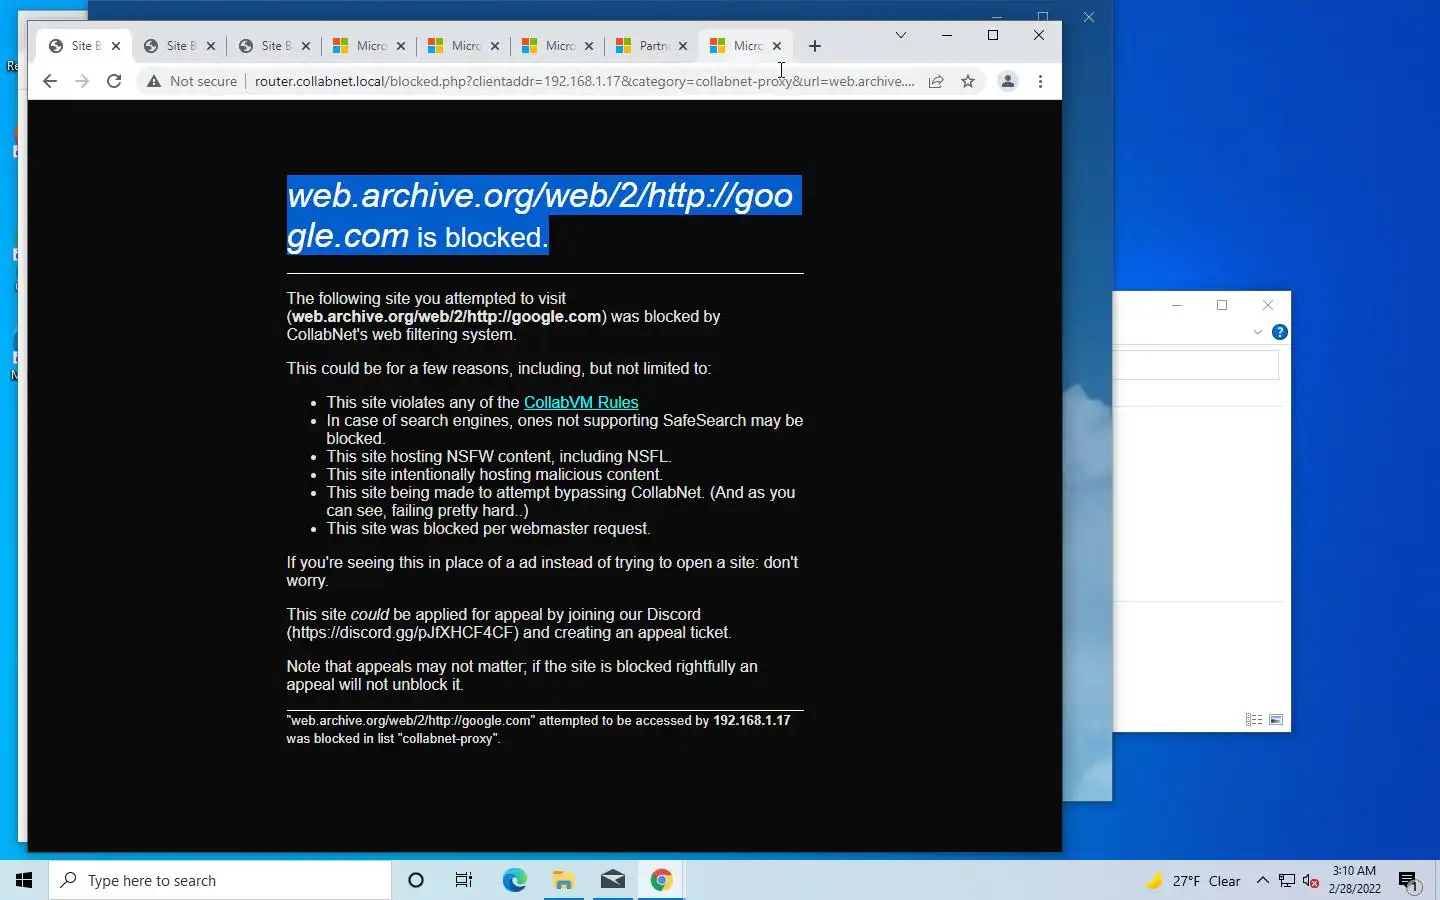
Task: Expand the ribbon chevron in background window
Action: click(1258, 332)
